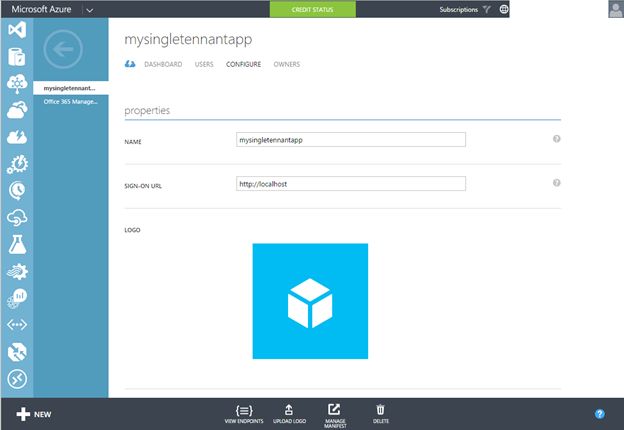Switch to the Users tab
This screenshot has height=430, width=624.
coord(204,64)
